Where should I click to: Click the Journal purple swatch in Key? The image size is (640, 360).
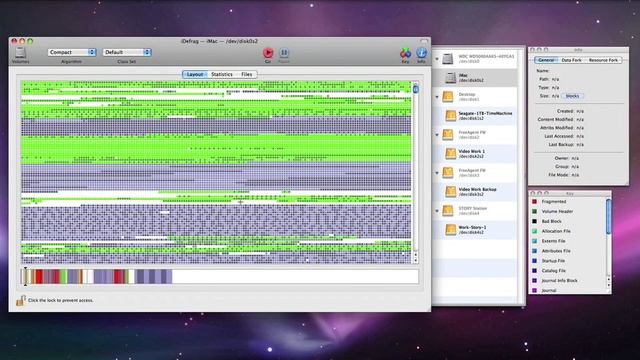coord(534,290)
